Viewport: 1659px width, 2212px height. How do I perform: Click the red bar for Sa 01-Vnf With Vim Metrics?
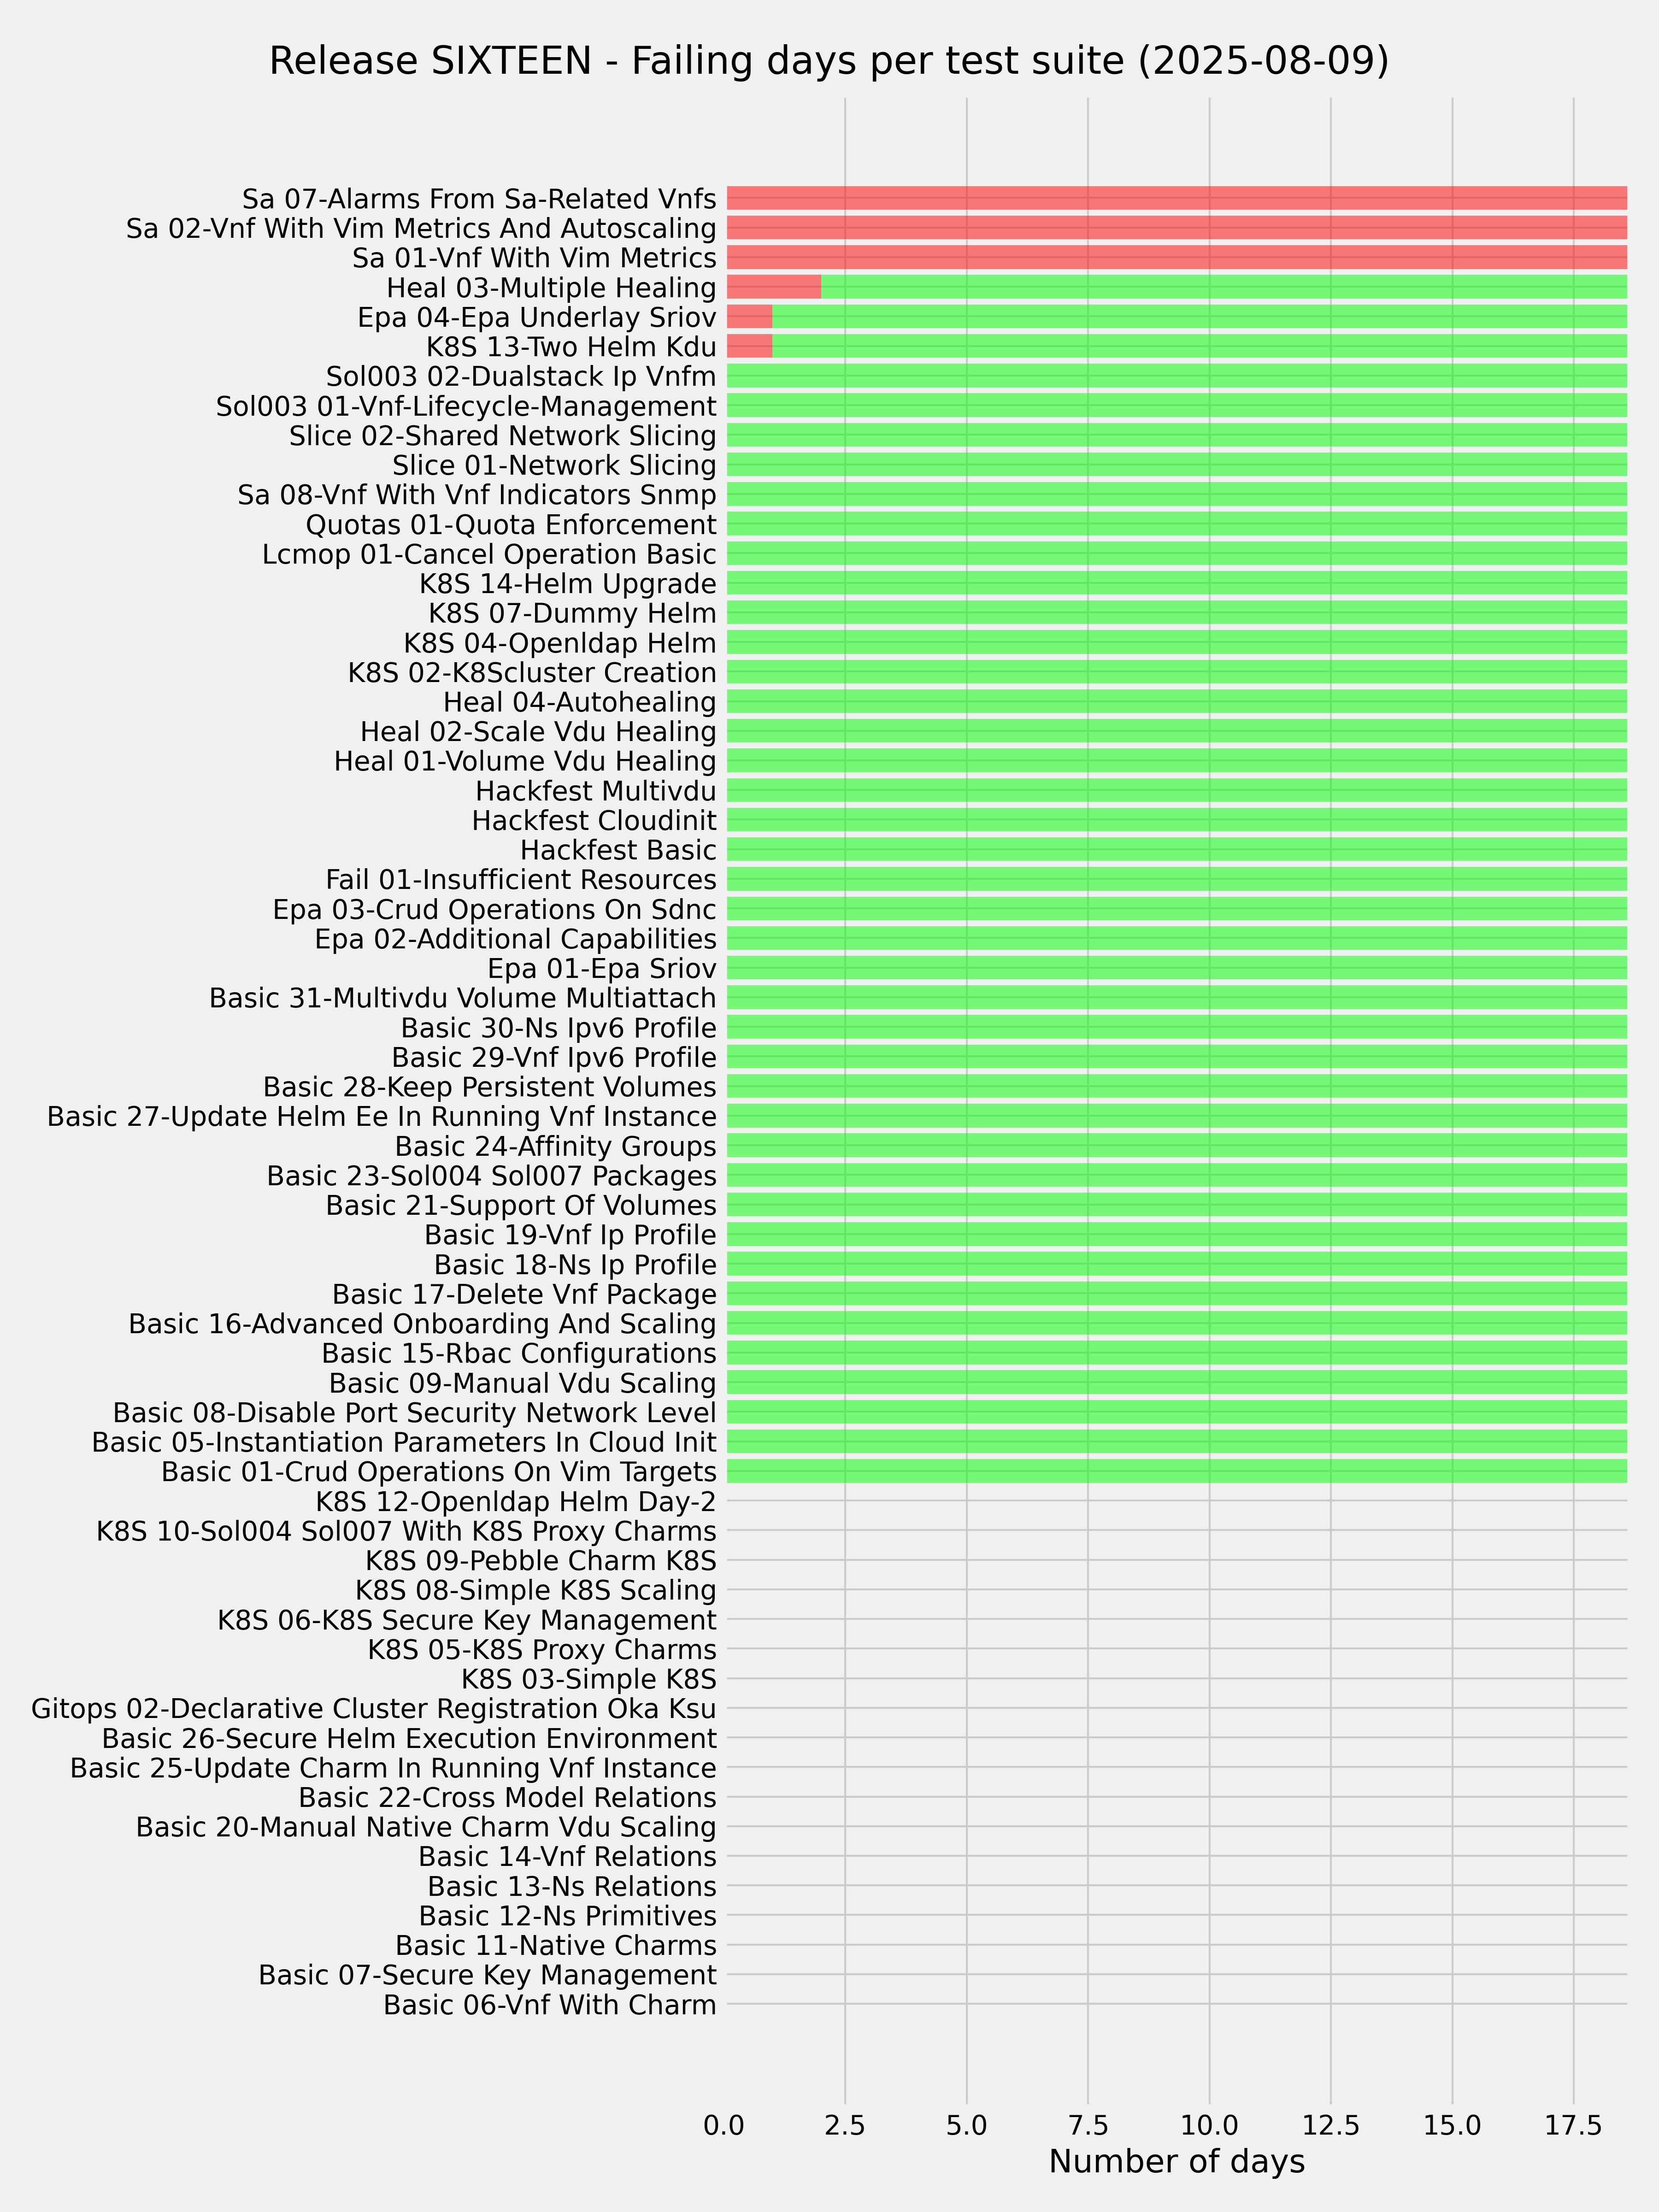coord(1176,258)
